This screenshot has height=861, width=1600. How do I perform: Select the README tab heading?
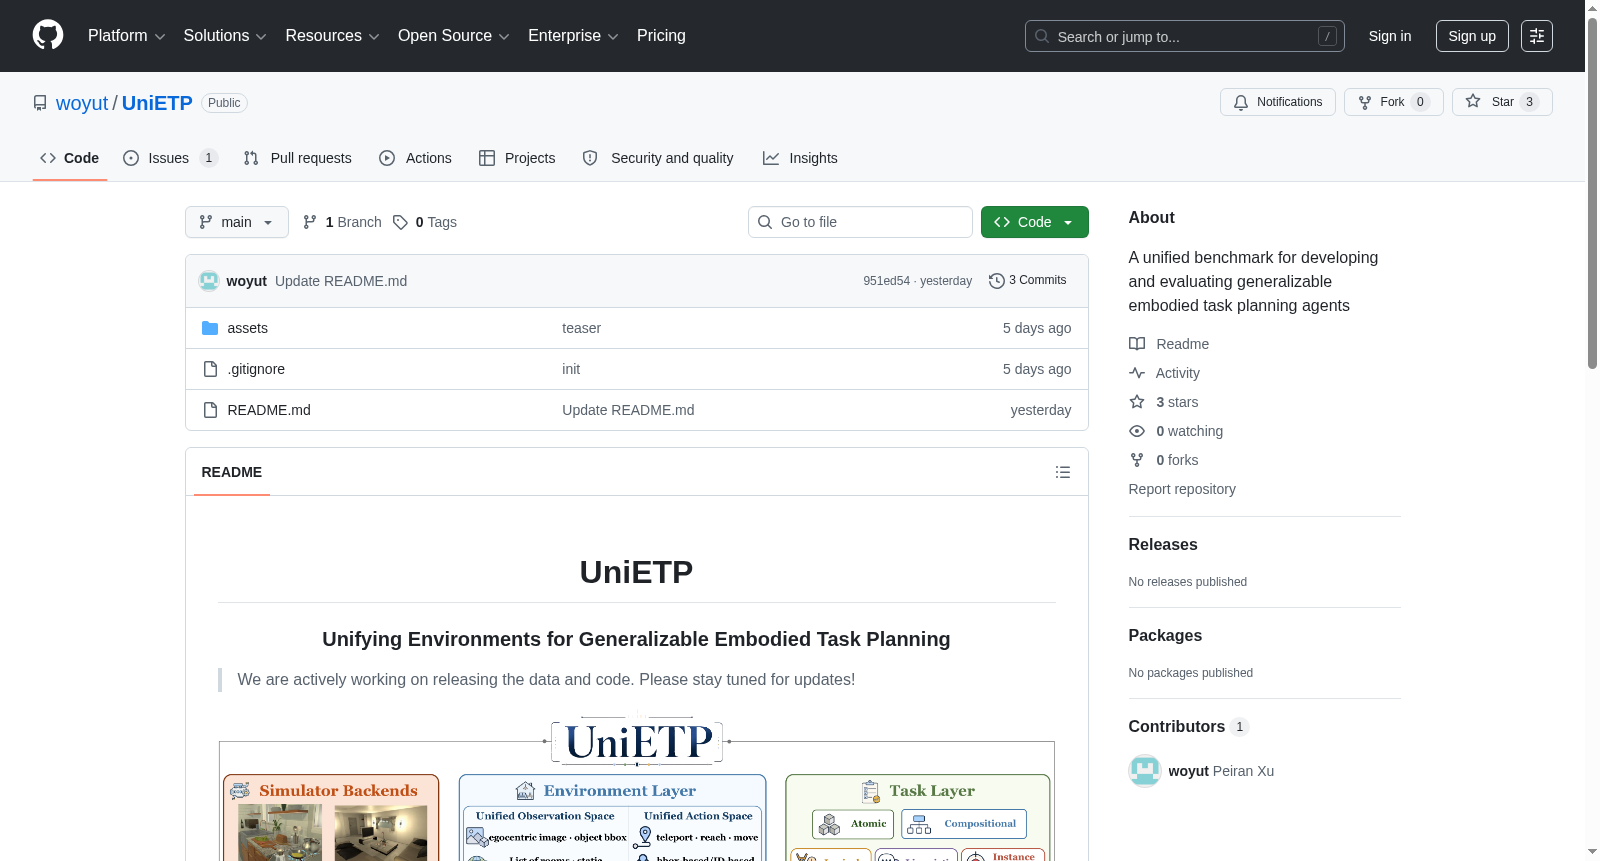point(232,472)
